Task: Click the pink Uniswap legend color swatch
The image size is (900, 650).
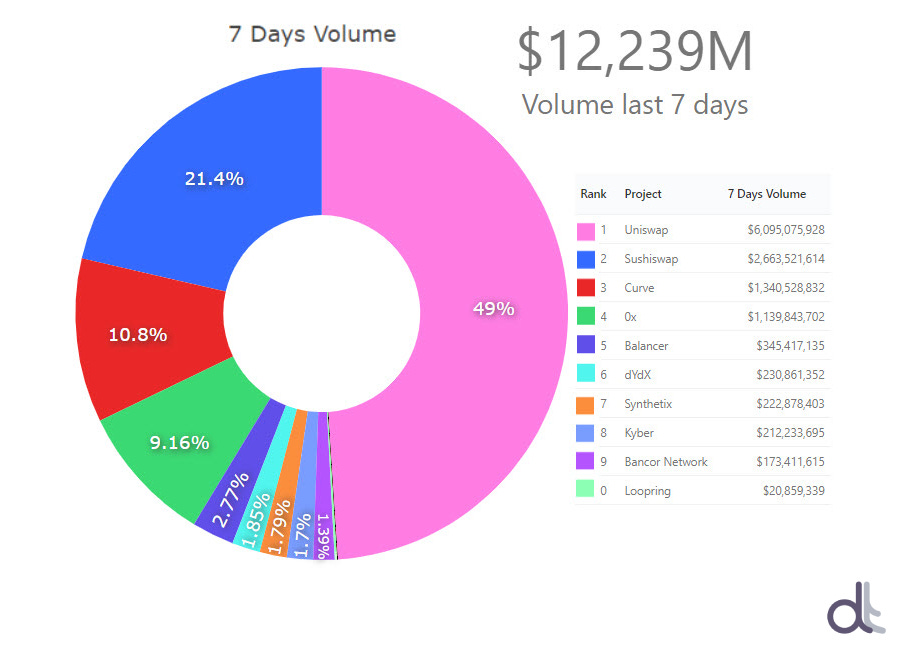Action: click(585, 231)
